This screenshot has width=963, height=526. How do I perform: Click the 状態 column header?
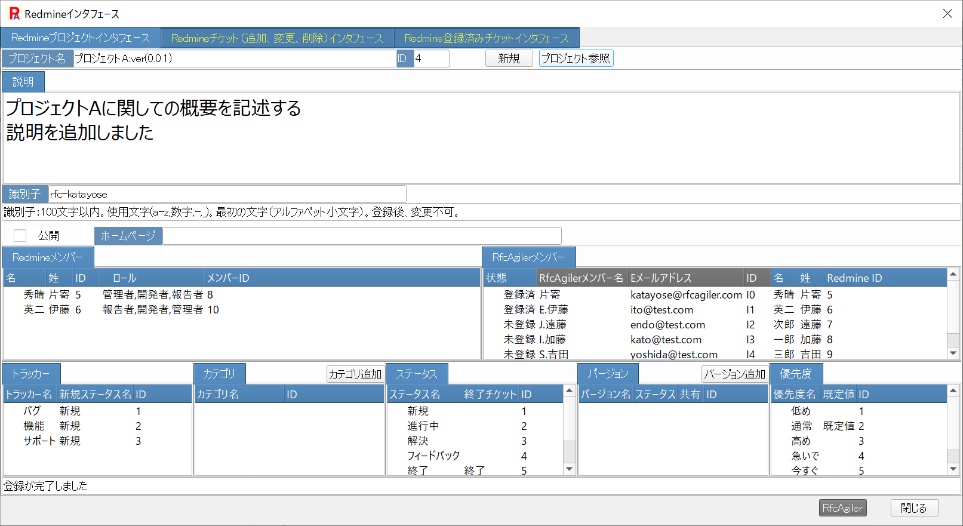point(510,278)
